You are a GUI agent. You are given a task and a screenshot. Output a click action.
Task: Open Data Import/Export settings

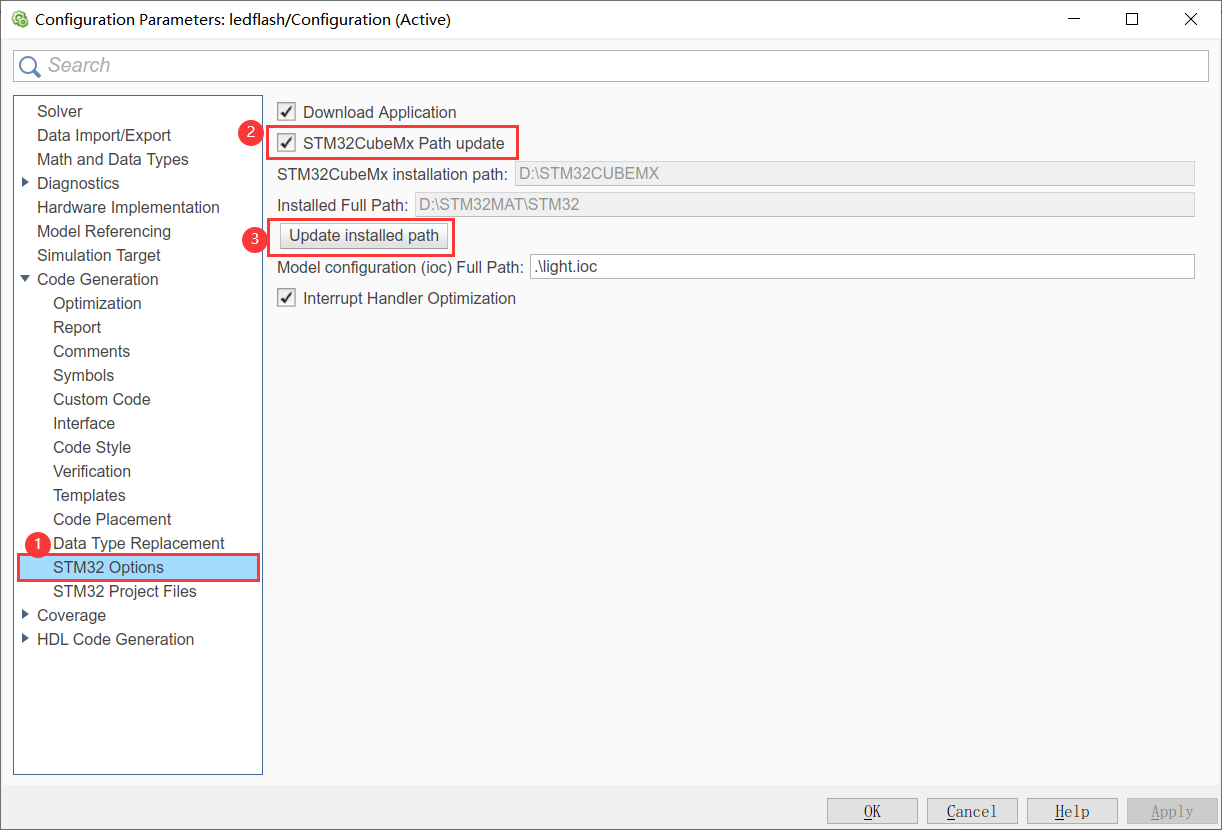104,135
